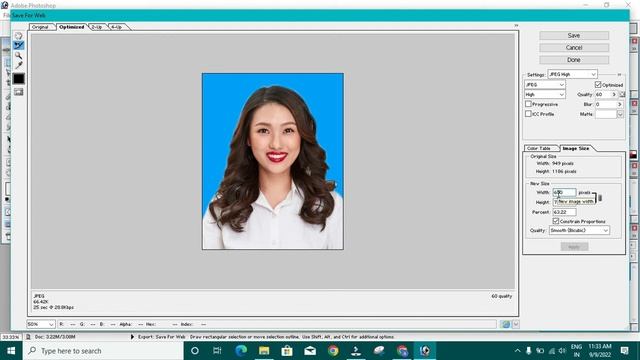
Task: Open Cortana from the taskbar
Action: tap(195, 351)
